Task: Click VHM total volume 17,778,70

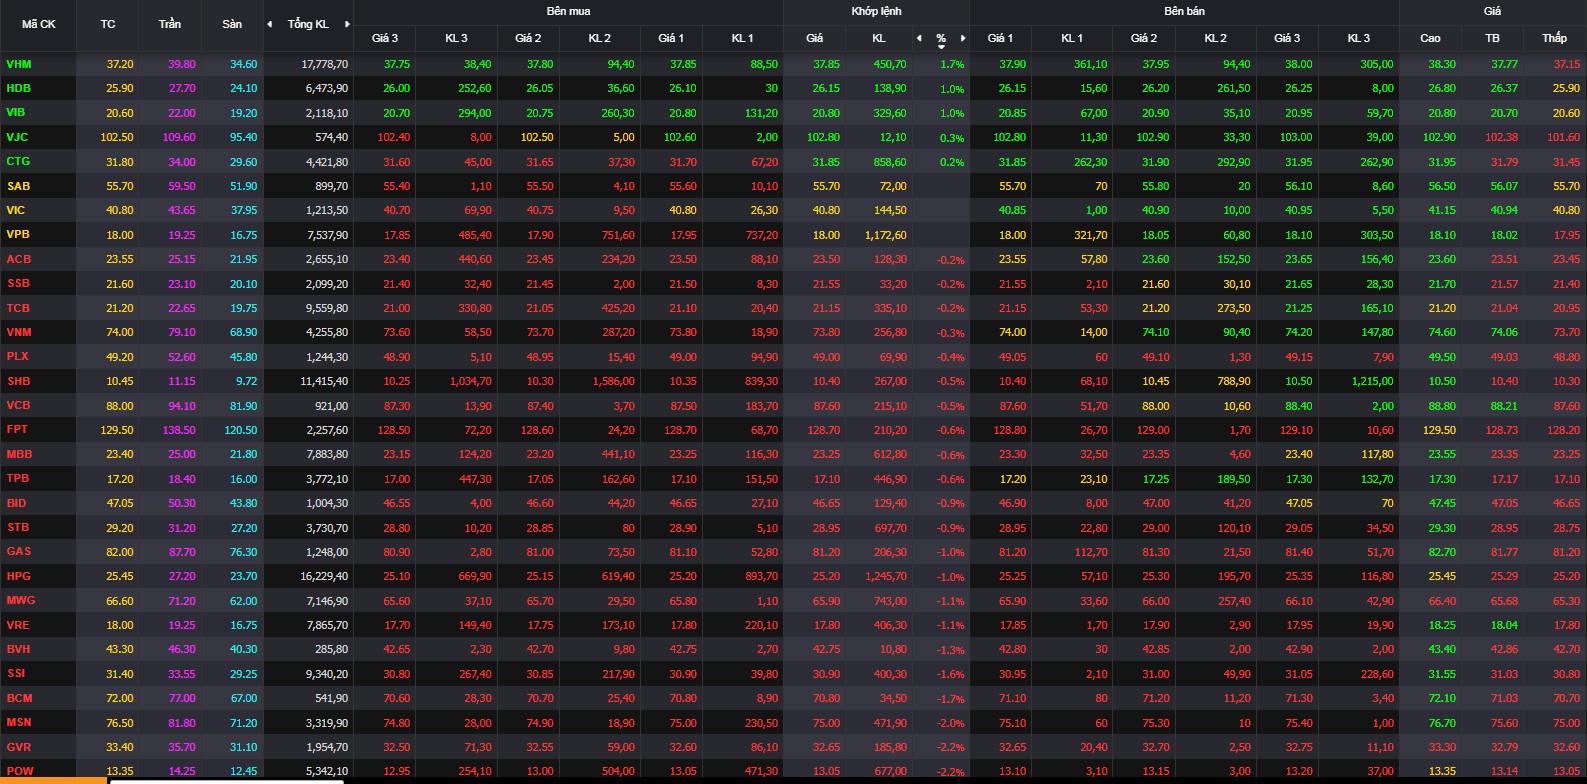Action: pyautogui.click(x=325, y=64)
